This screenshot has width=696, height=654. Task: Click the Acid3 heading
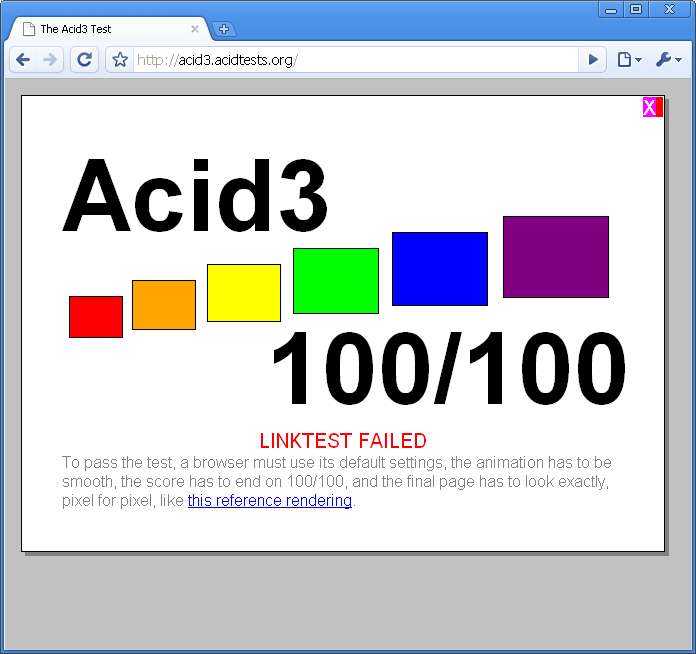coord(195,195)
